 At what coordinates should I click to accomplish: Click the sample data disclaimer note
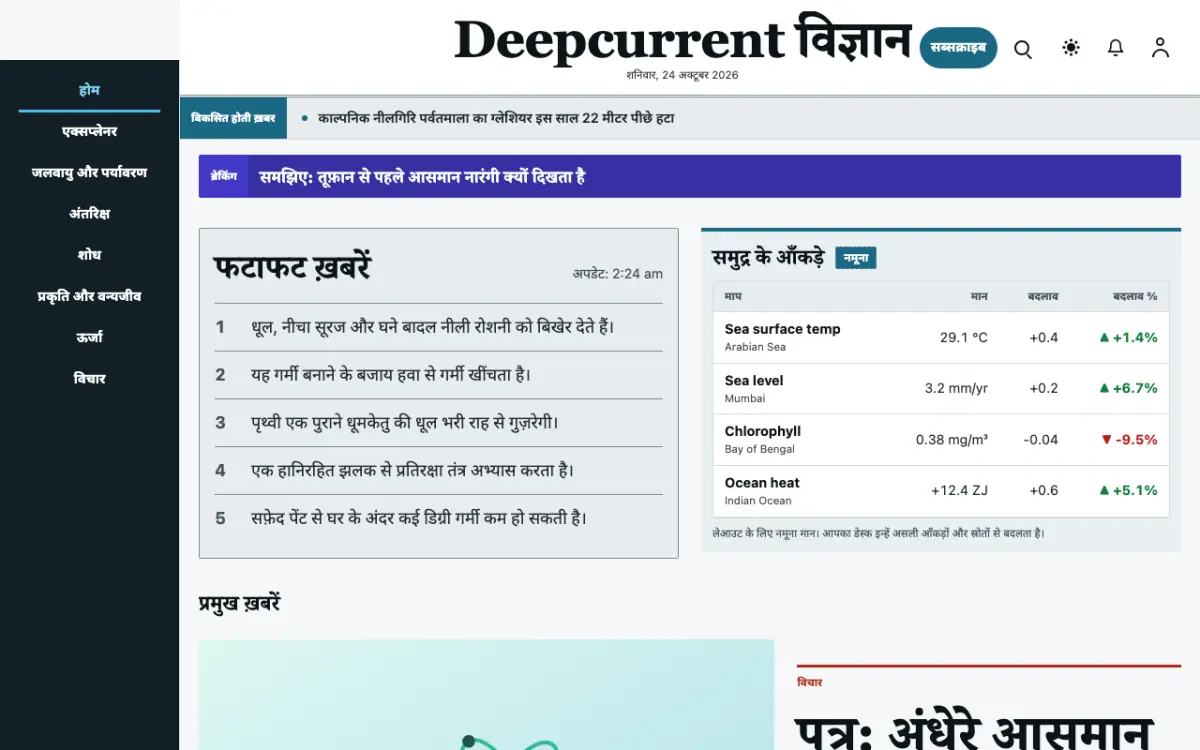click(x=878, y=534)
